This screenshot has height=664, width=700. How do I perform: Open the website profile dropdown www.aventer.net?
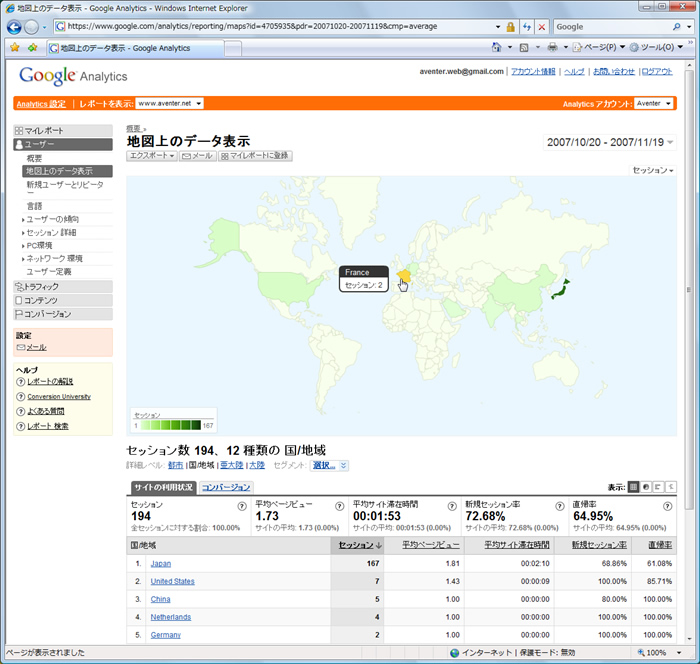(169, 103)
